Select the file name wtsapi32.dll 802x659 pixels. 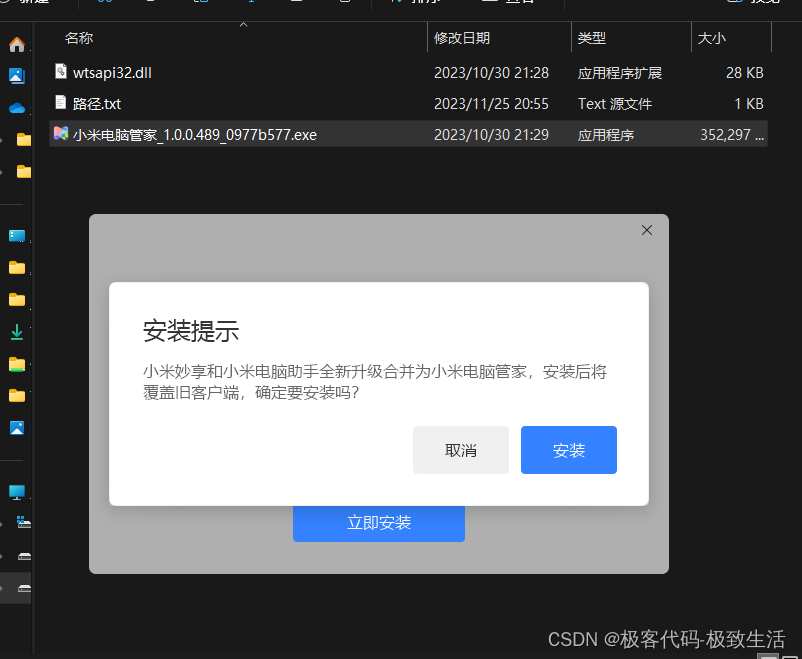tap(113, 73)
